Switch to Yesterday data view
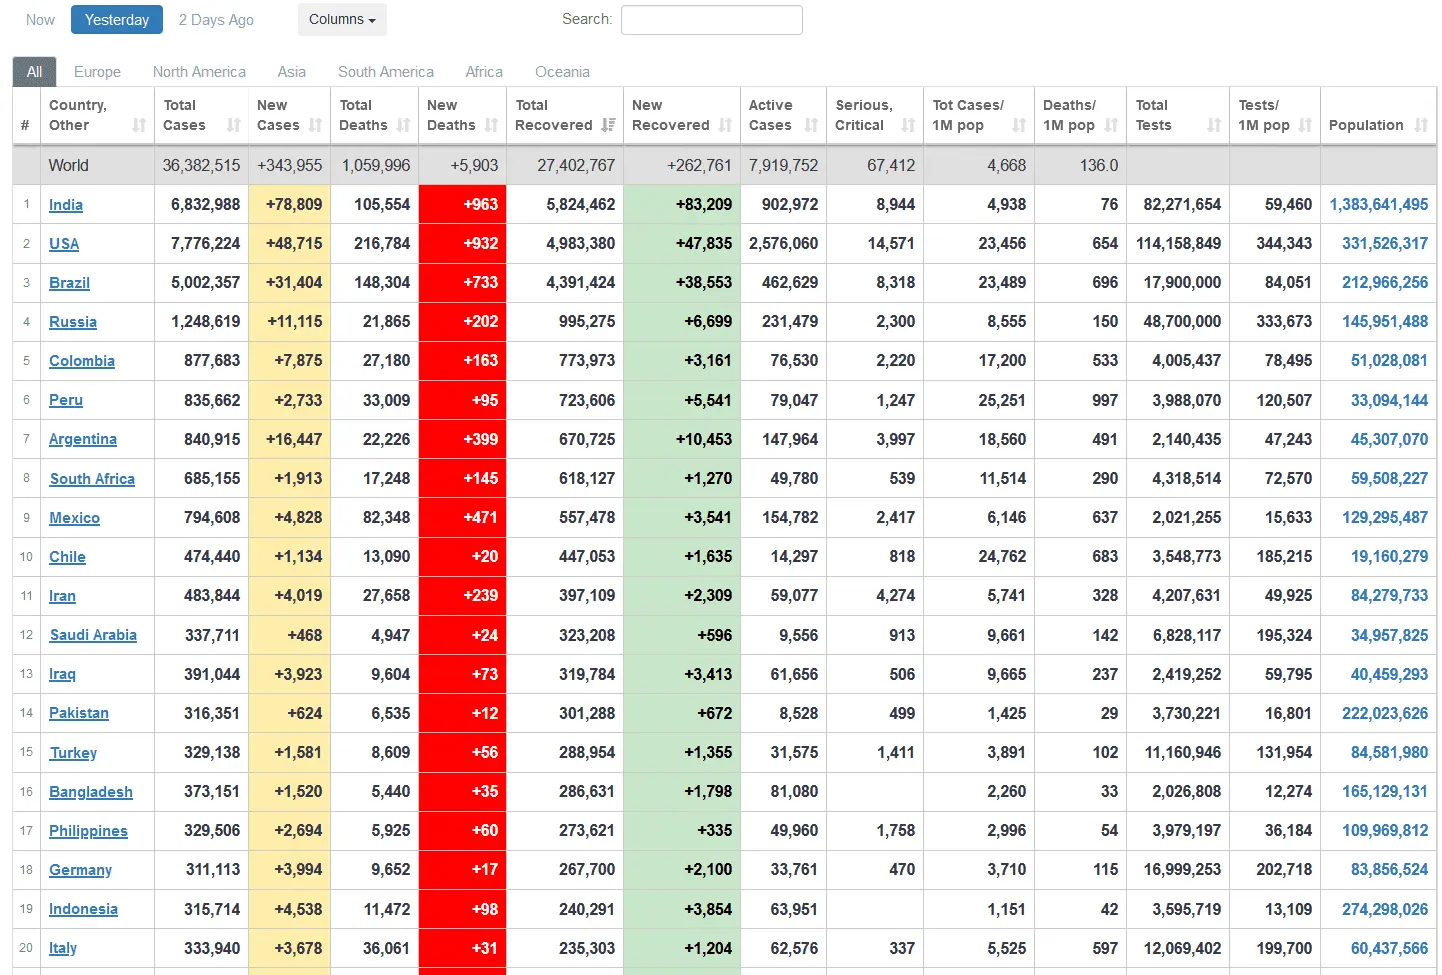Image resolution: width=1442 pixels, height=975 pixels. click(117, 19)
